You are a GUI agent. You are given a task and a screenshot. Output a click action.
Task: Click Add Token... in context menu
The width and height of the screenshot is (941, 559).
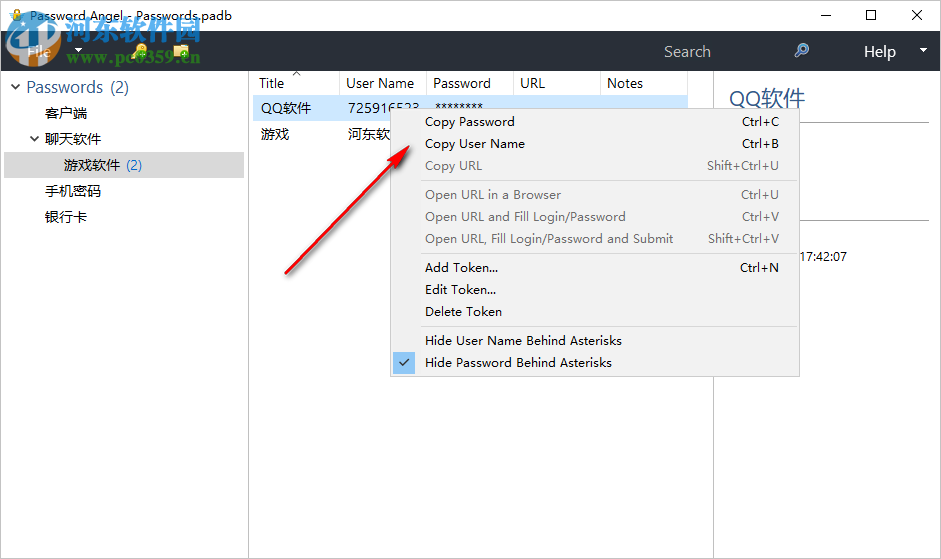461,268
